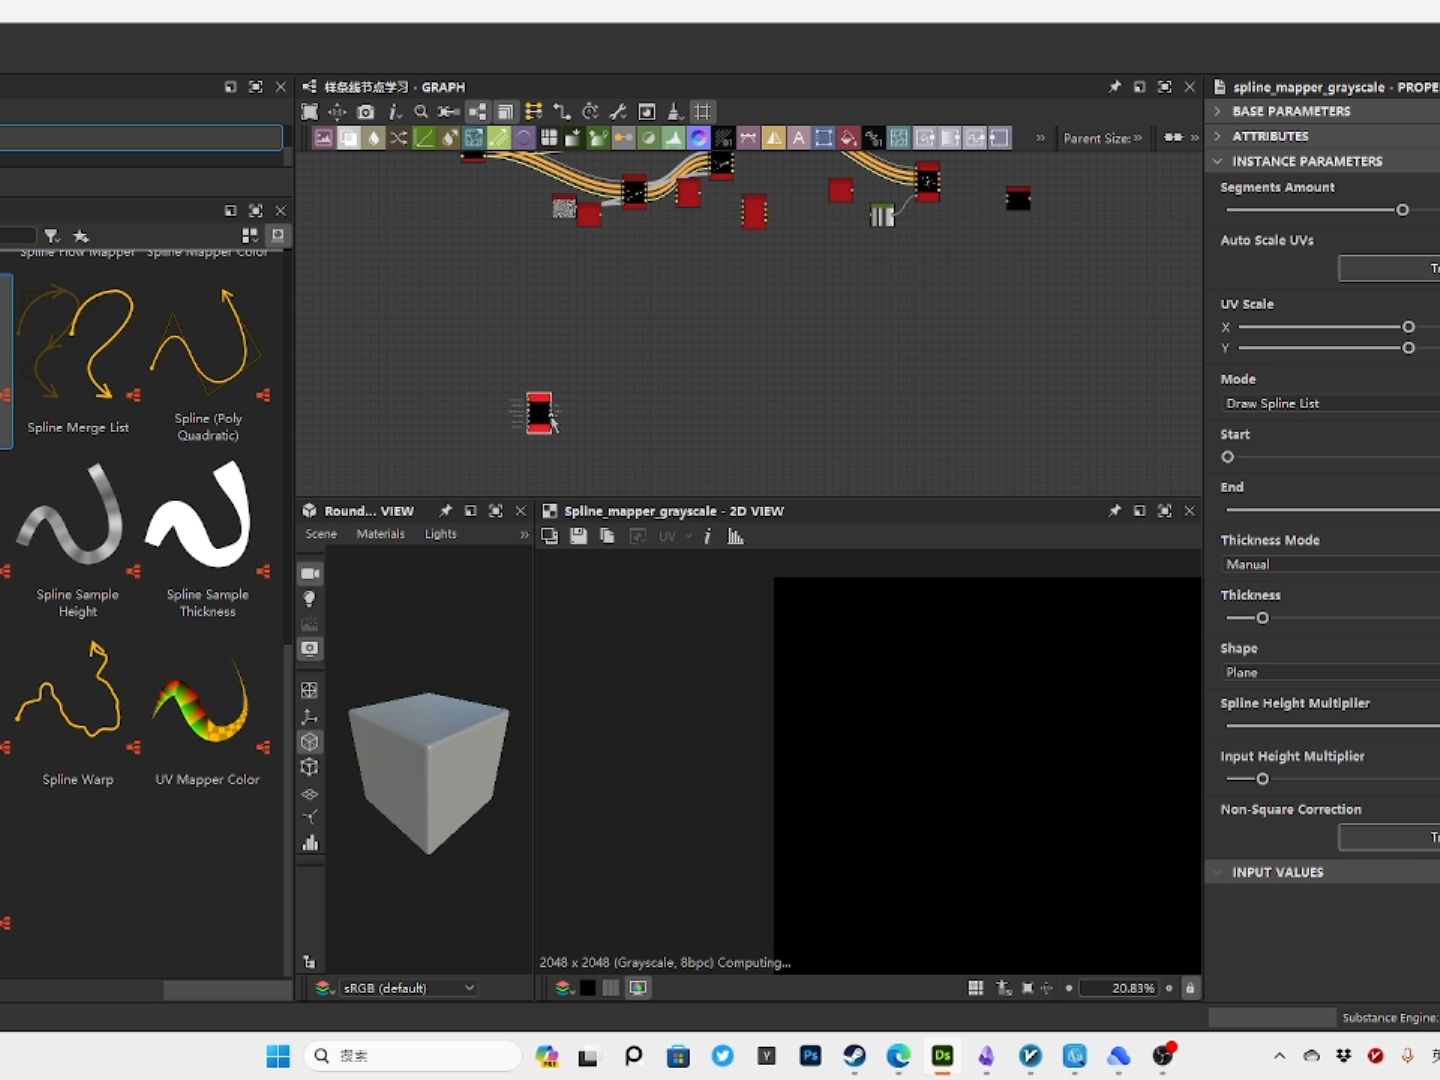Open the Parent Size dropdown in Graph toolbar
The height and width of the screenshot is (1080, 1440).
click(1103, 138)
